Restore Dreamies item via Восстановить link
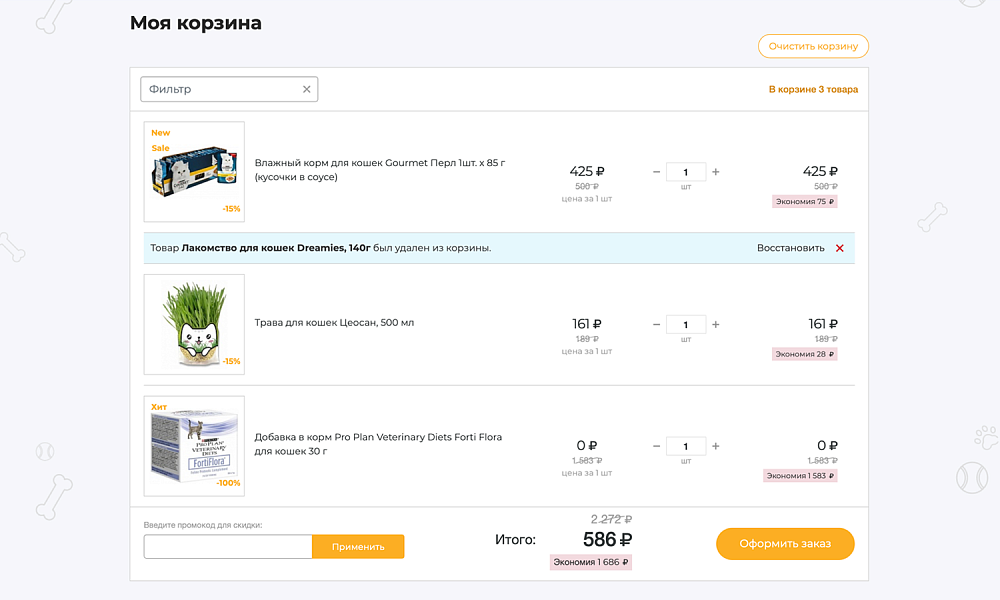The width and height of the screenshot is (1000, 600). (789, 247)
